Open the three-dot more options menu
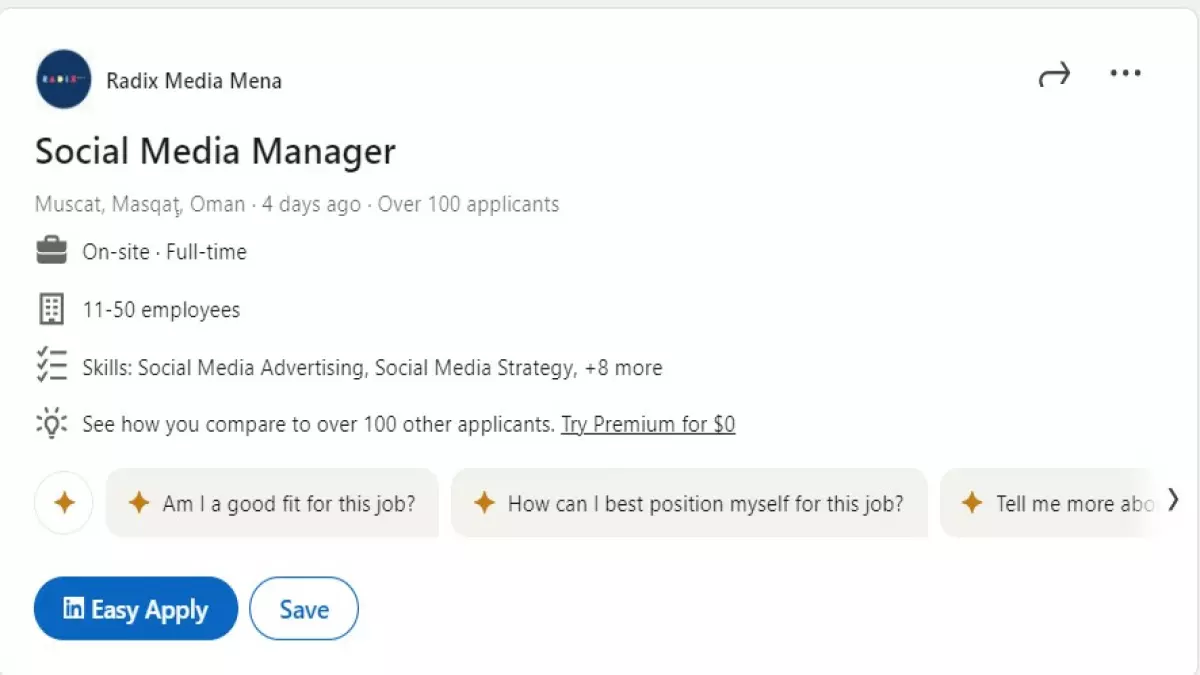Image resolution: width=1200 pixels, height=675 pixels. coord(1125,73)
